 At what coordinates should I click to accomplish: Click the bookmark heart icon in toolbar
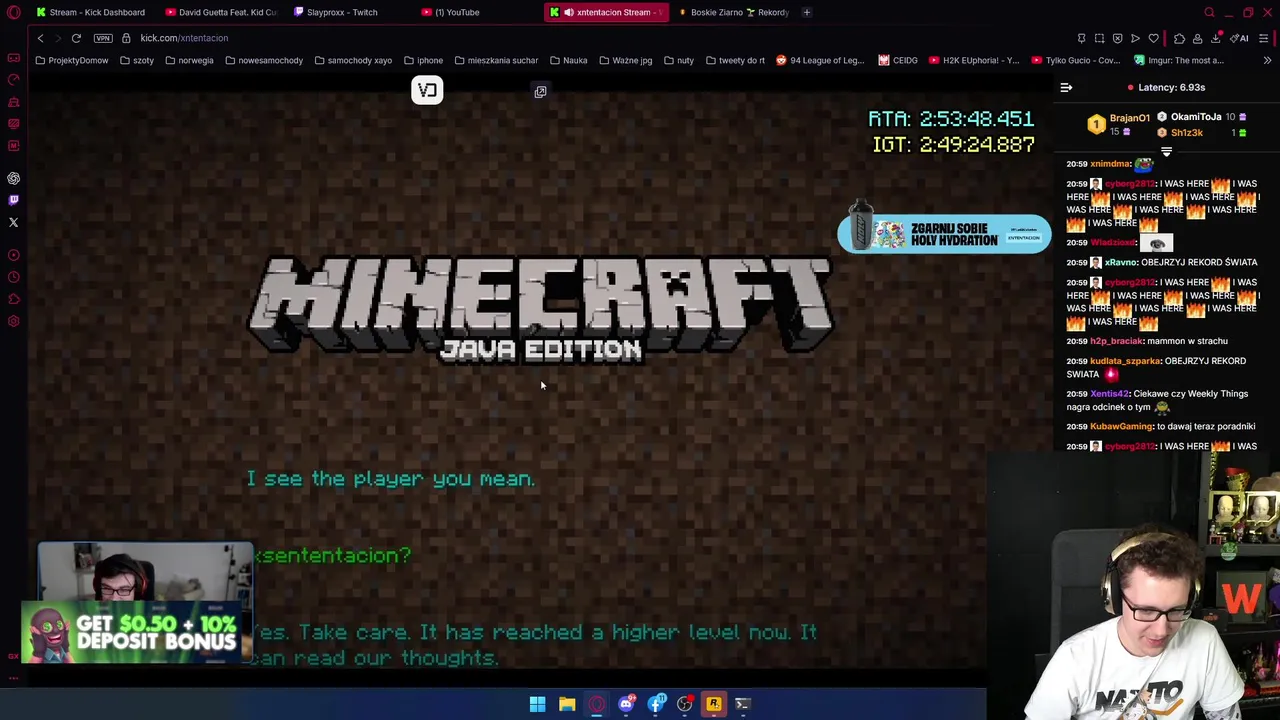pyautogui.click(x=1153, y=38)
